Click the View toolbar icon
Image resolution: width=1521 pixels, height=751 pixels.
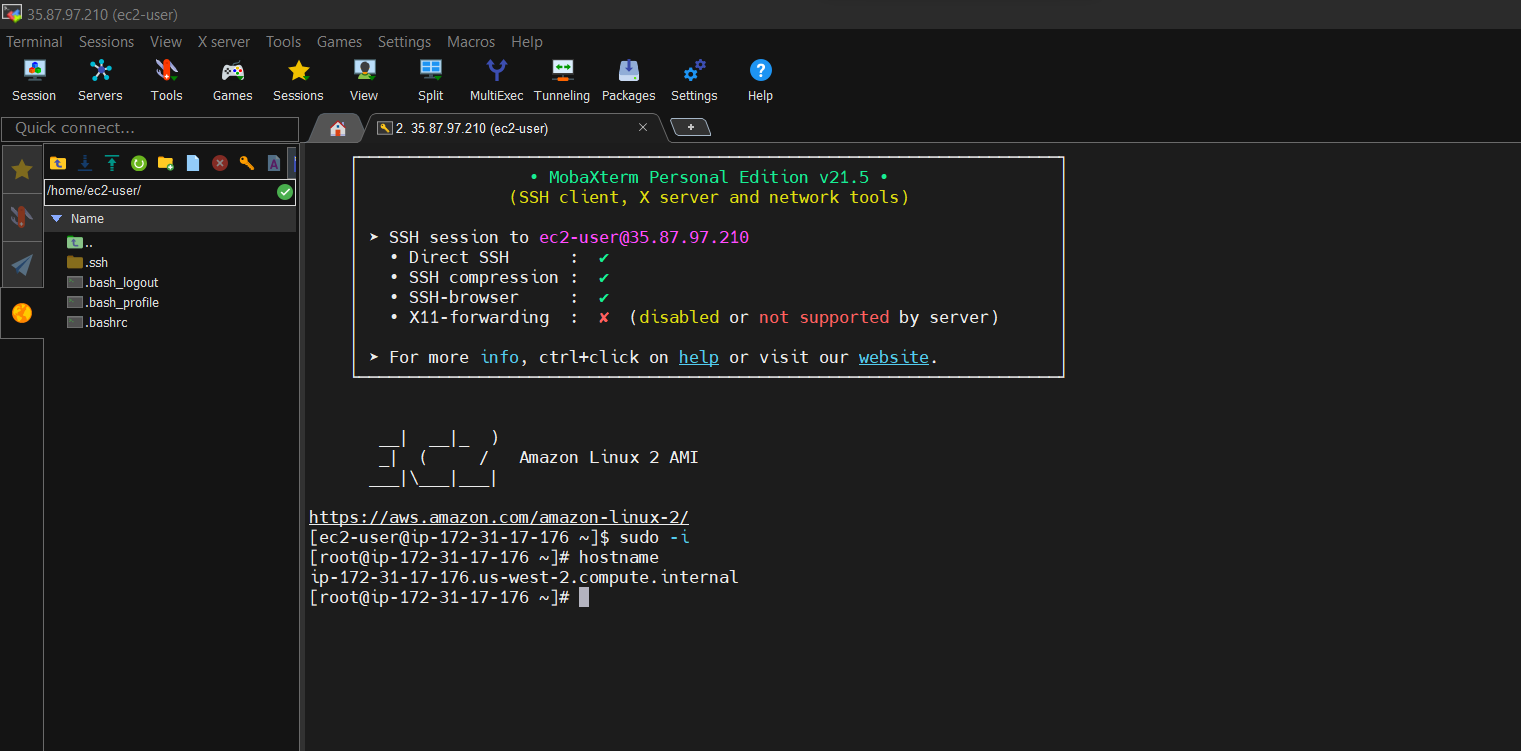(364, 80)
